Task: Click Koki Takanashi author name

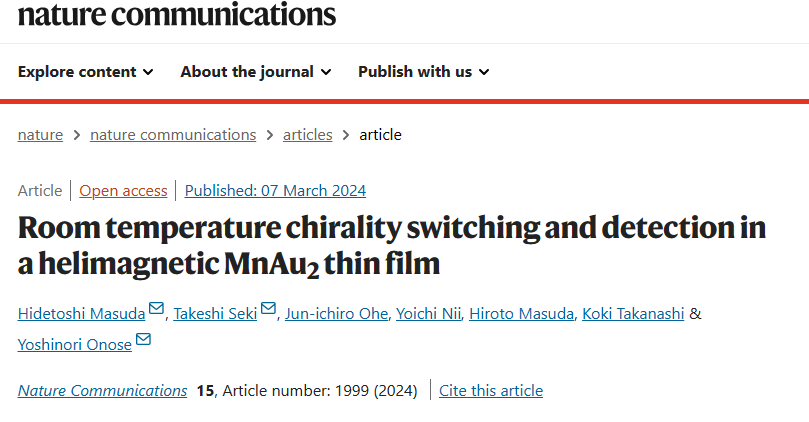Action: (x=633, y=314)
